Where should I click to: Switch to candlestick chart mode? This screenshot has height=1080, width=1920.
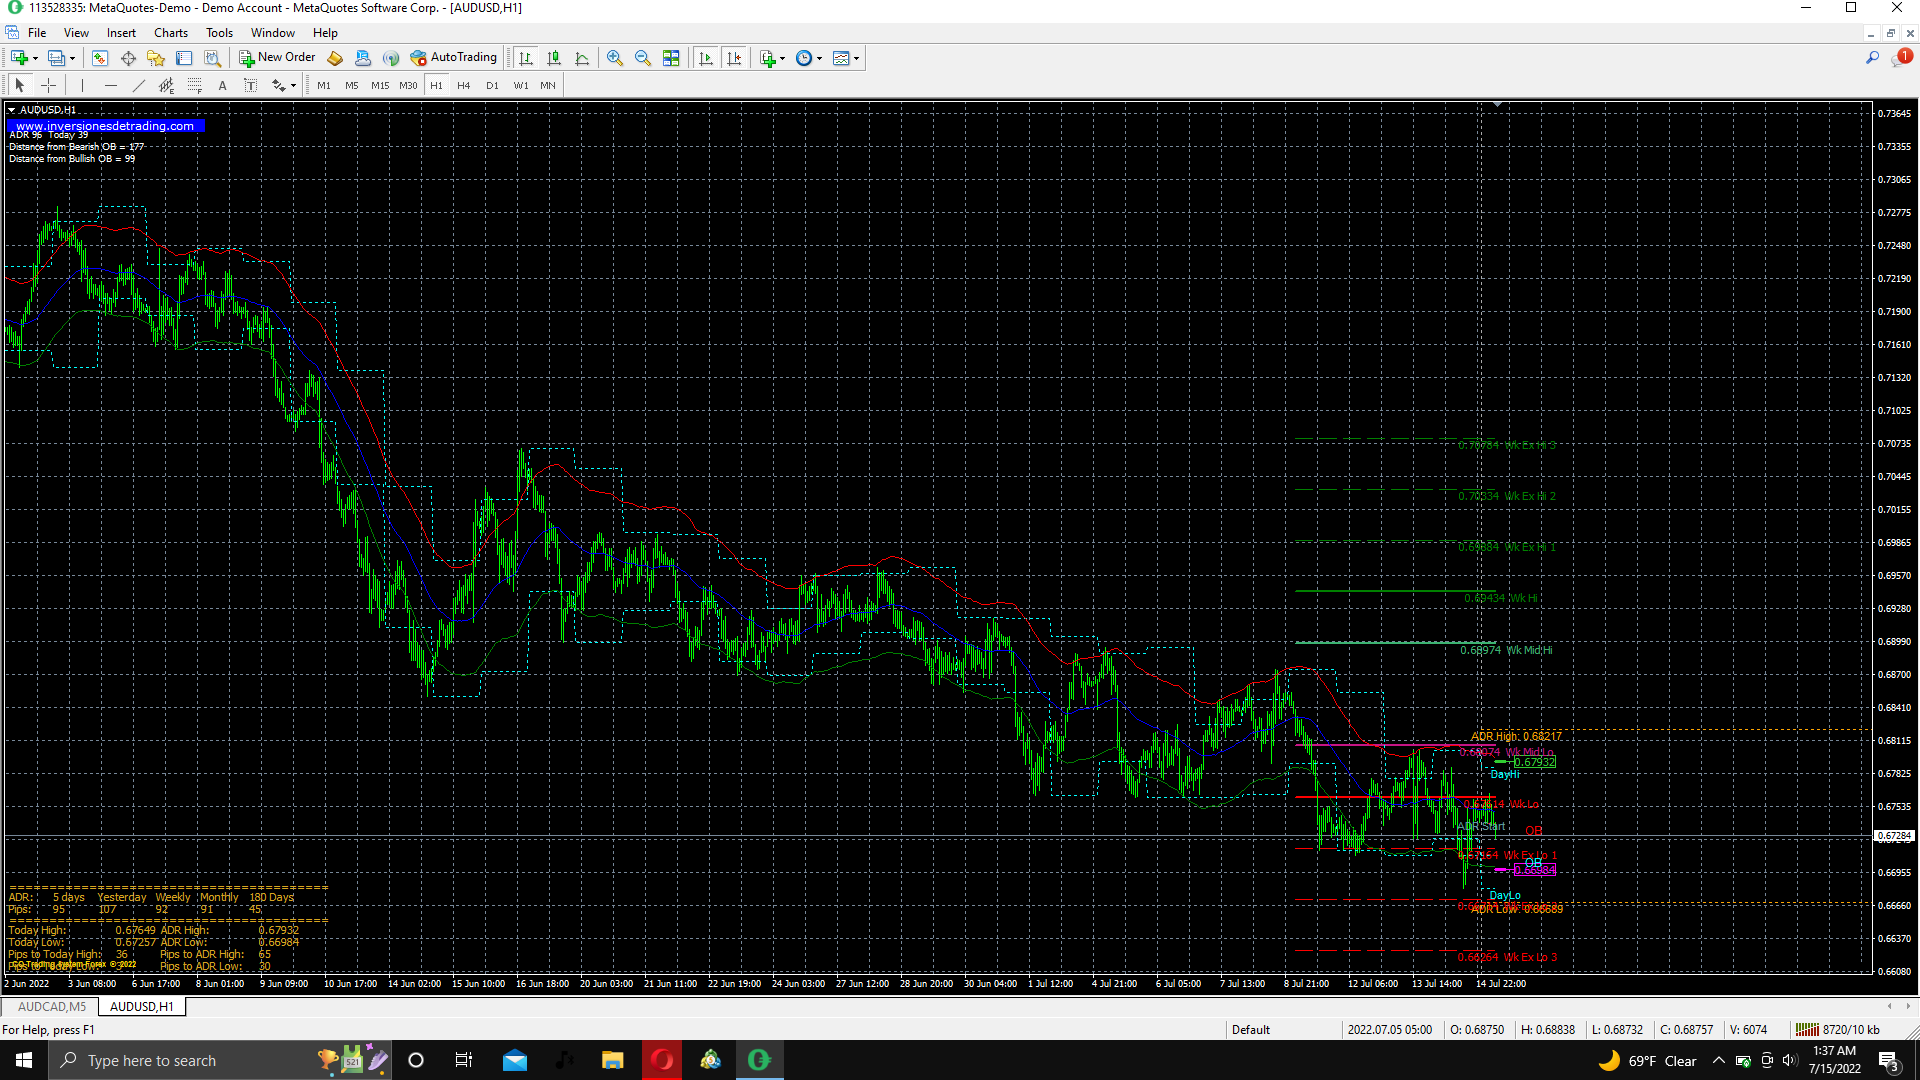554,58
